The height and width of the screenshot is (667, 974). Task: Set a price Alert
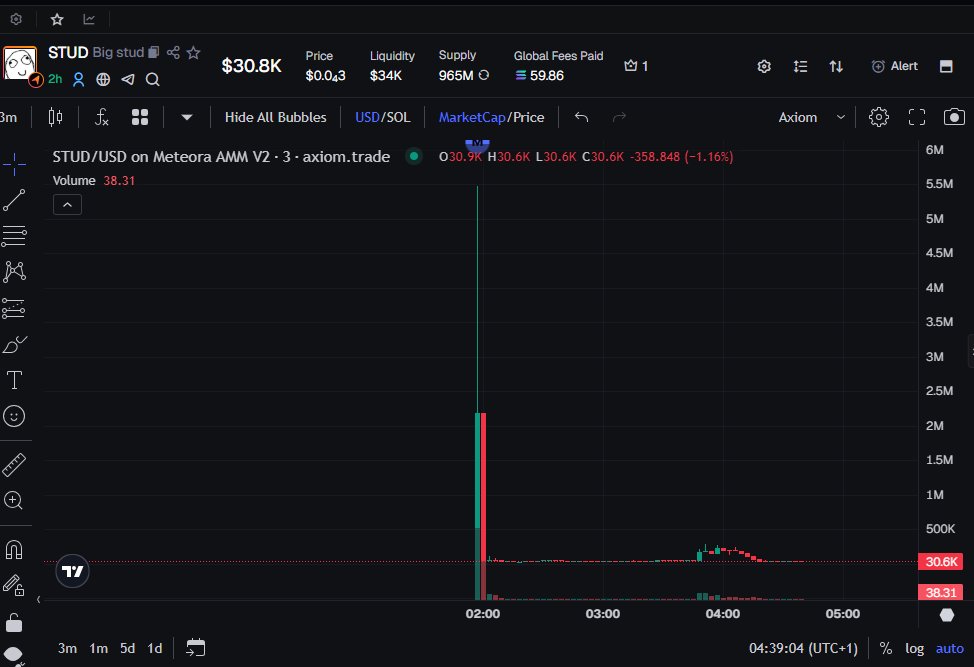tap(894, 66)
